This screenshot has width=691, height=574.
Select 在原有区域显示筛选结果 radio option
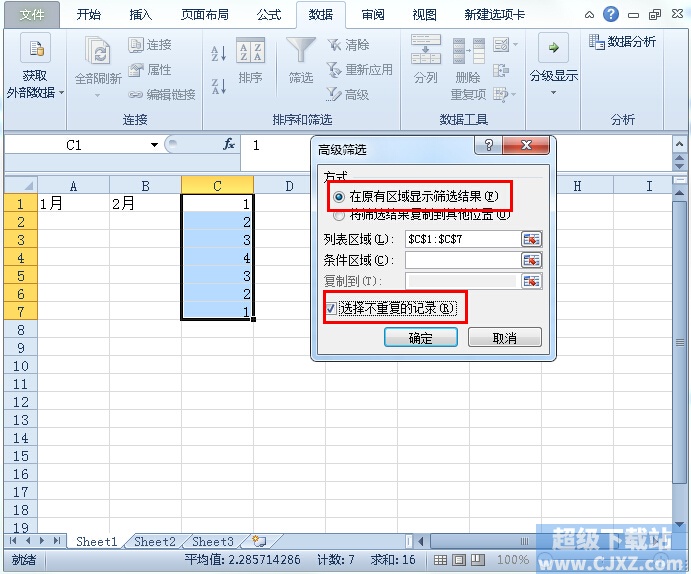[339, 197]
